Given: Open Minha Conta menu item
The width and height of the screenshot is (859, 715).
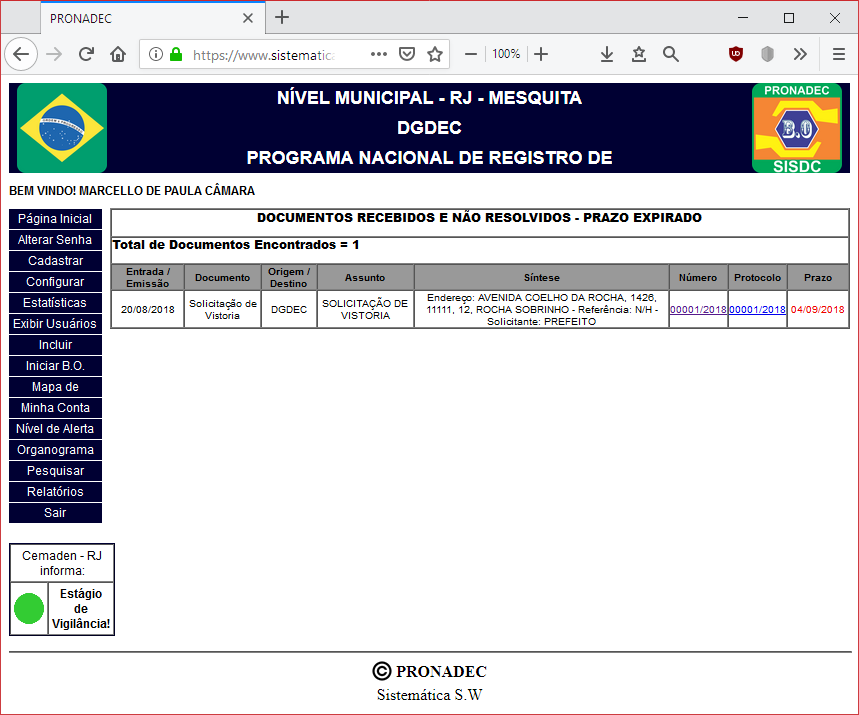Looking at the screenshot, I should 55,408.
